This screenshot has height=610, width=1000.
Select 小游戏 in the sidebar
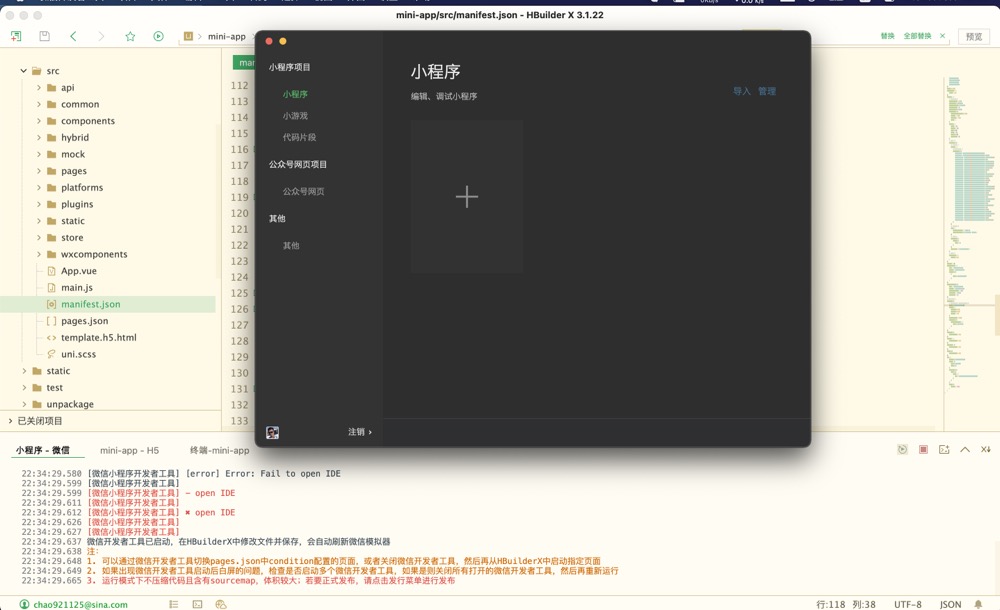[x=295, y=116]
